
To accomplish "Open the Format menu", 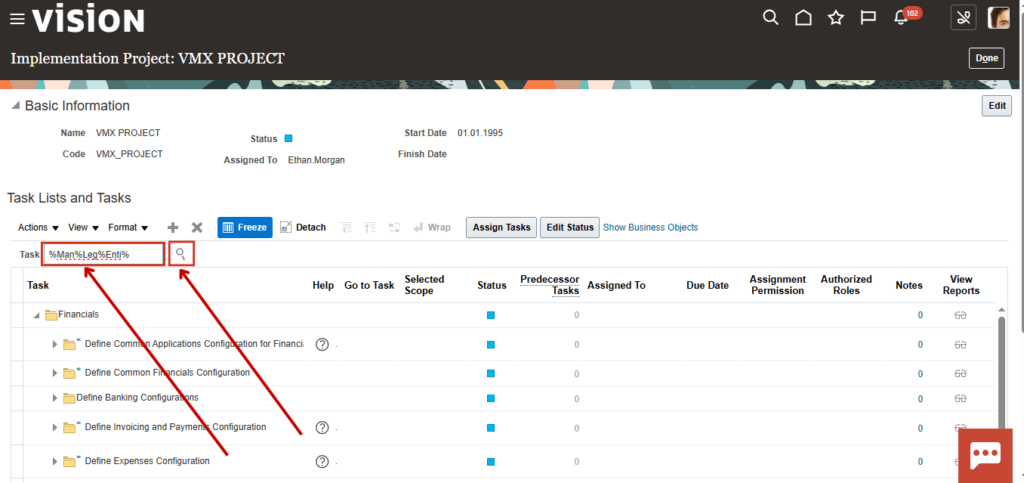I will (128, 227).
